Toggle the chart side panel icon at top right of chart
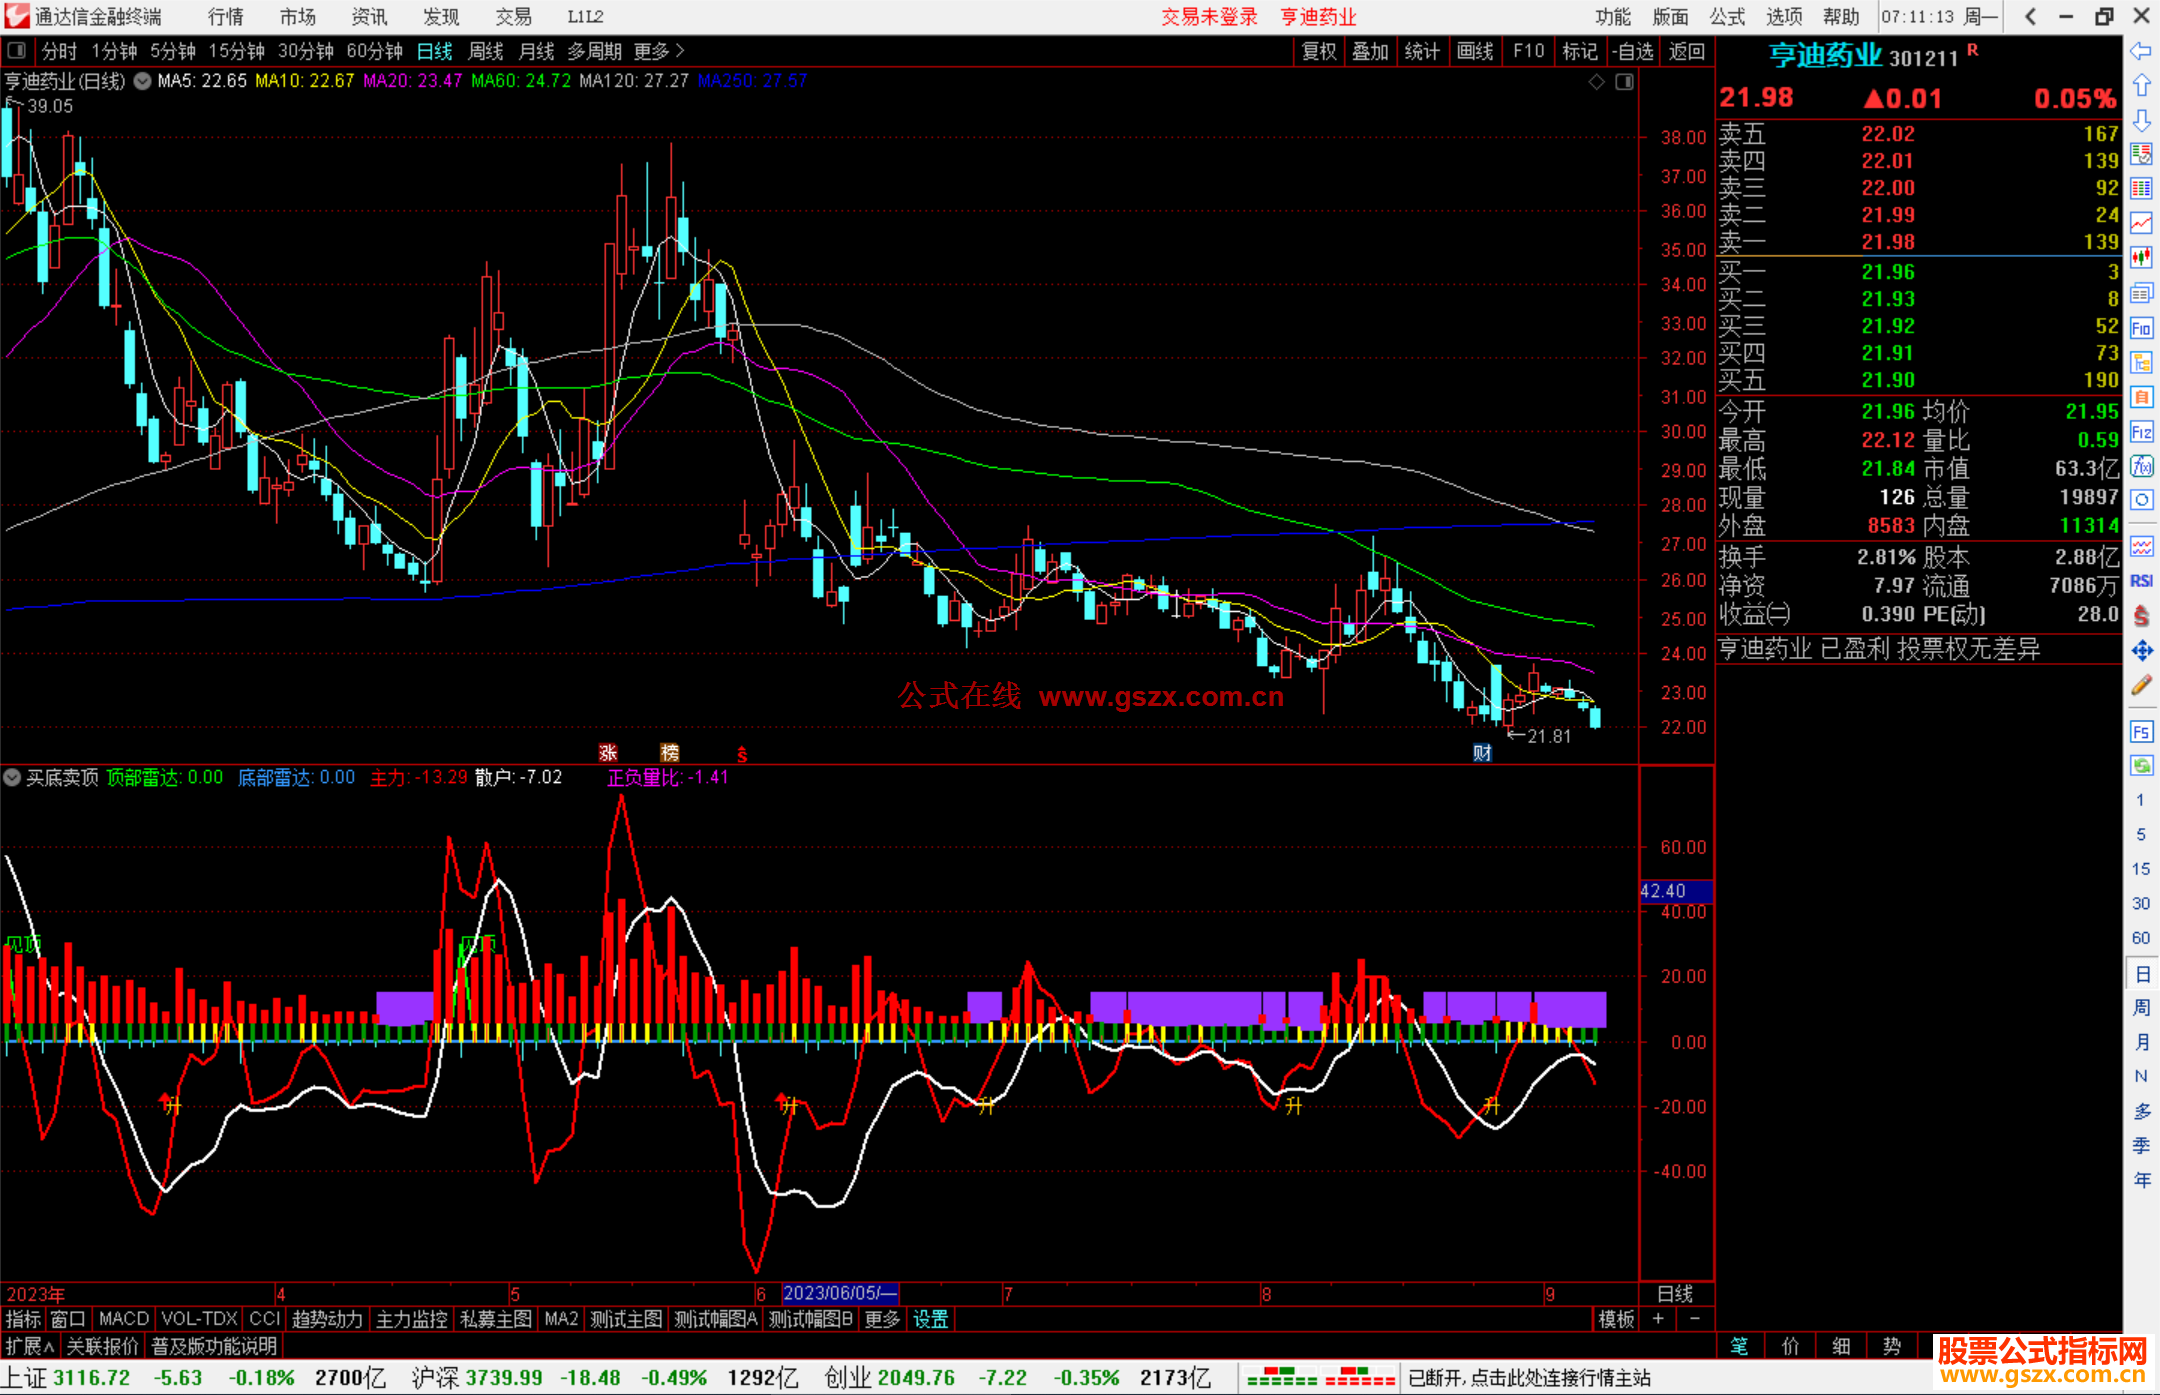This screenshot has width=2160, height=1395. [1624, 82]
